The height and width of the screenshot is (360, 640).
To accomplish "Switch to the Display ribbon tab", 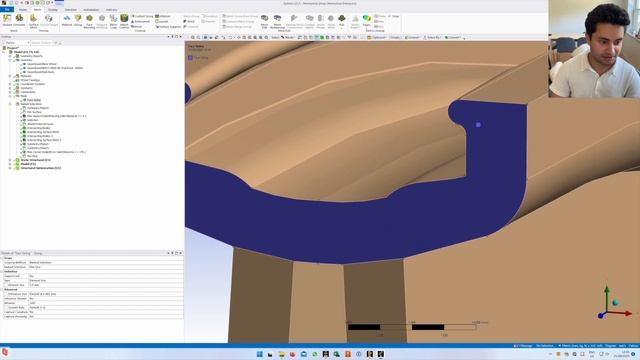I will pyautogui.click(x=53, y=9).
